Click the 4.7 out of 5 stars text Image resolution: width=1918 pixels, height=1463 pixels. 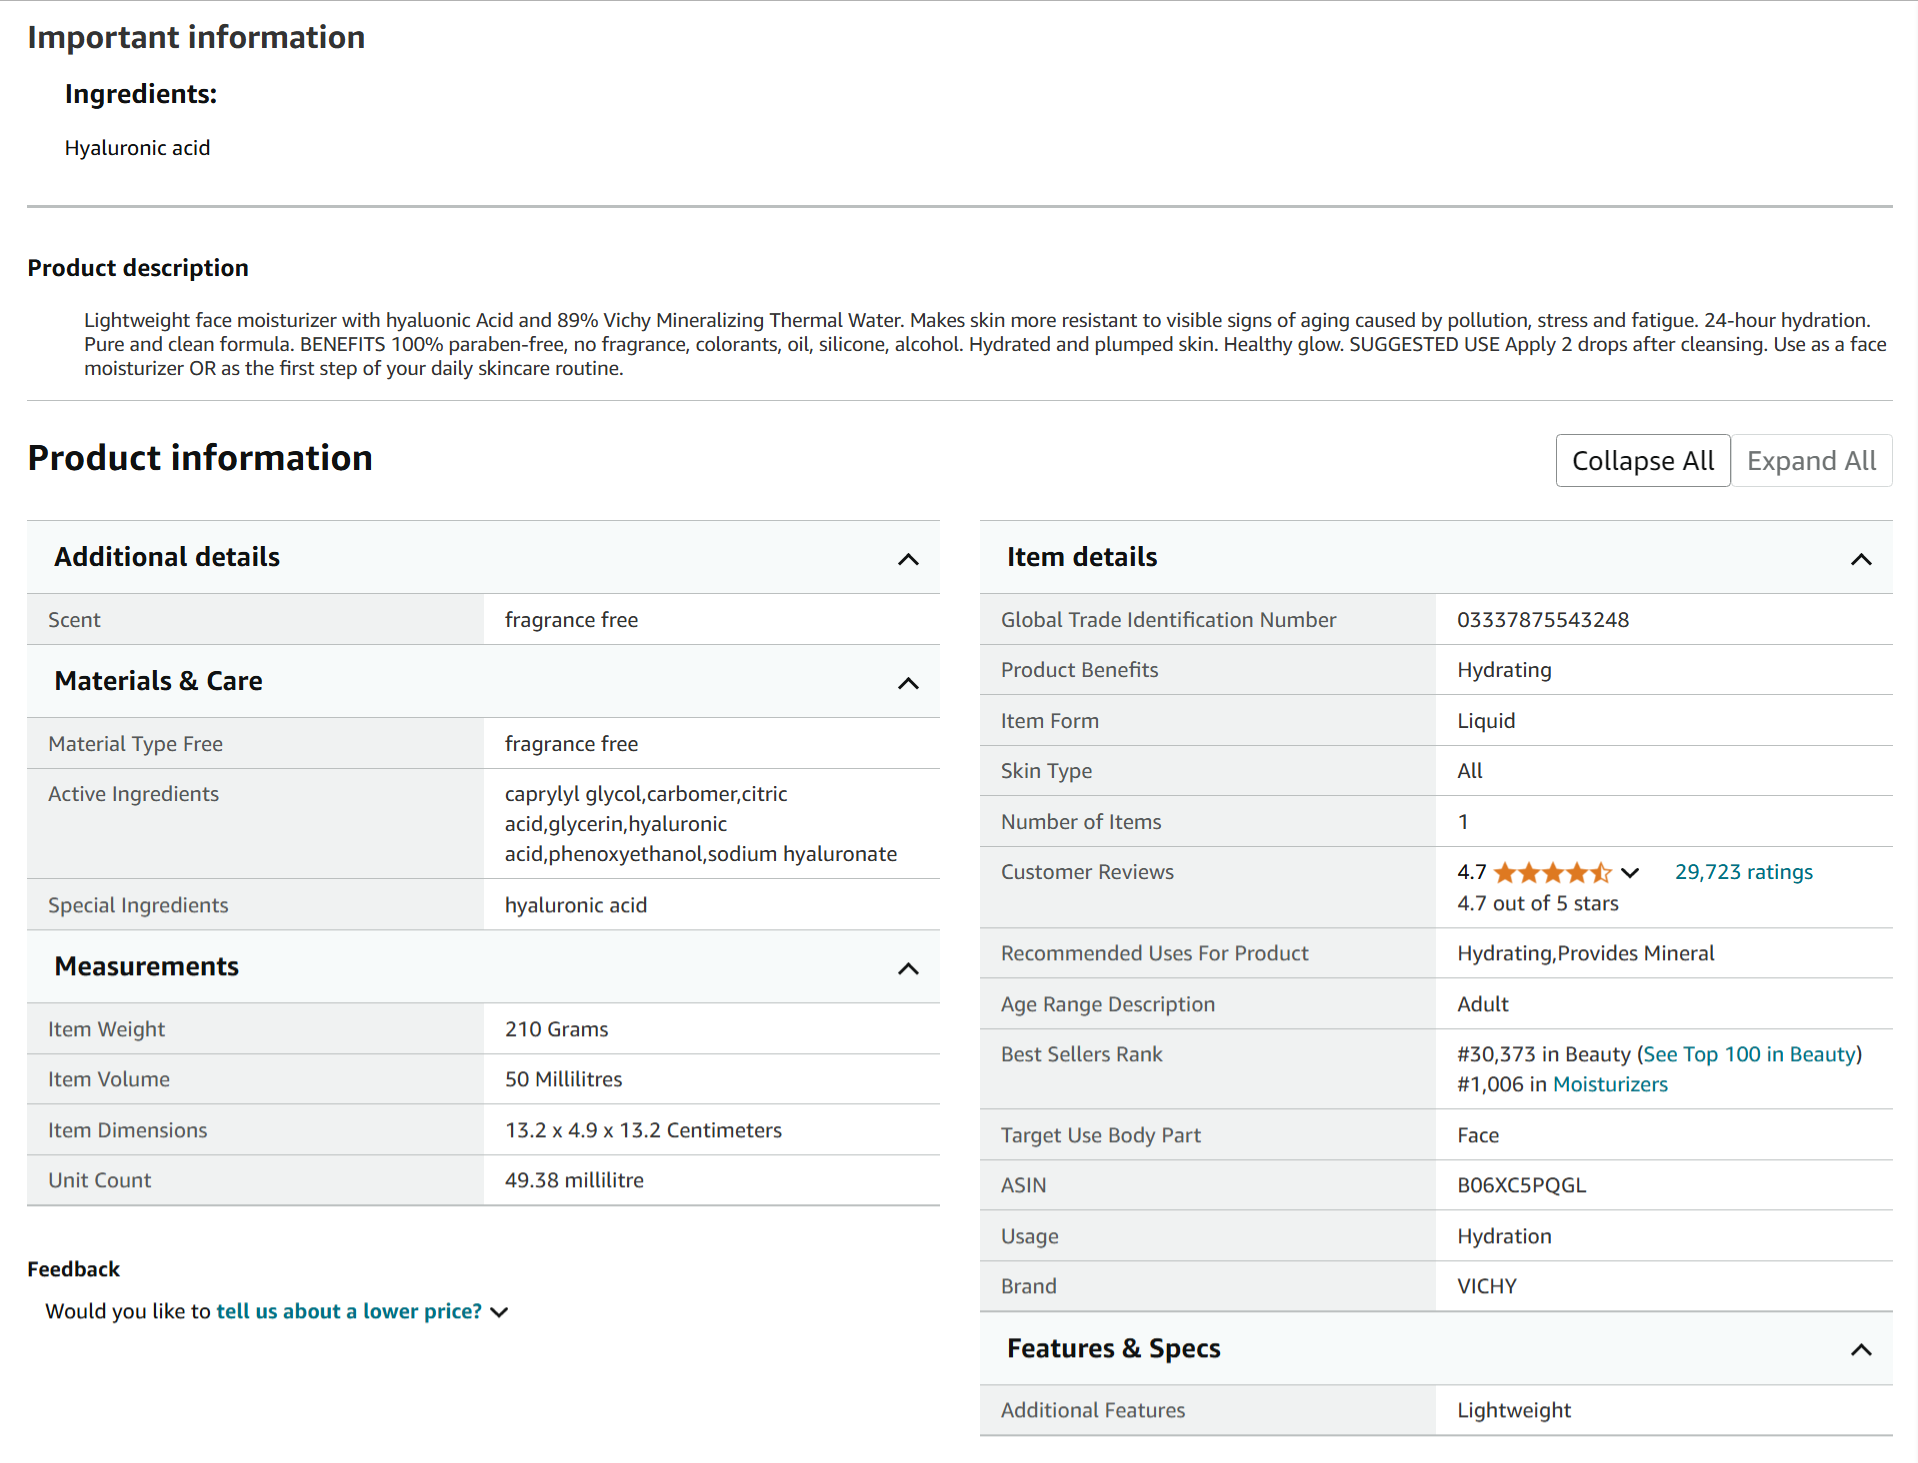1537,903
